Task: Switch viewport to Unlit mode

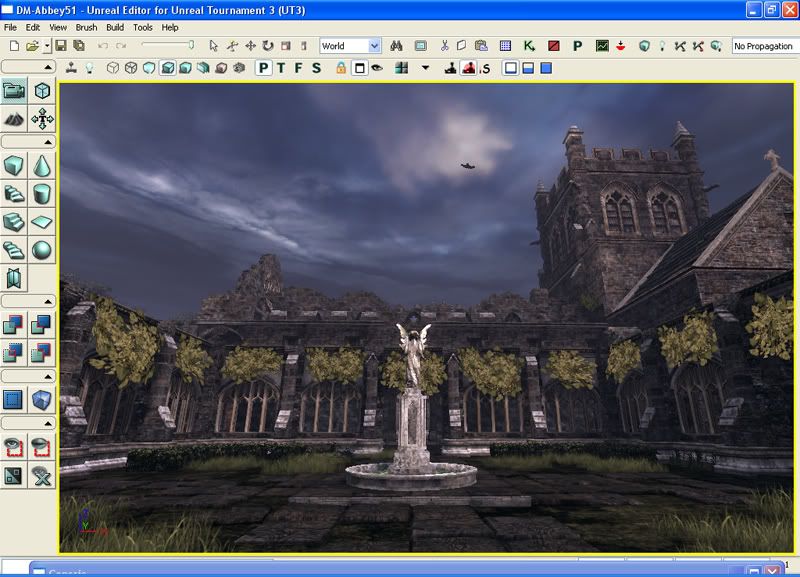Action: (149, 68)
